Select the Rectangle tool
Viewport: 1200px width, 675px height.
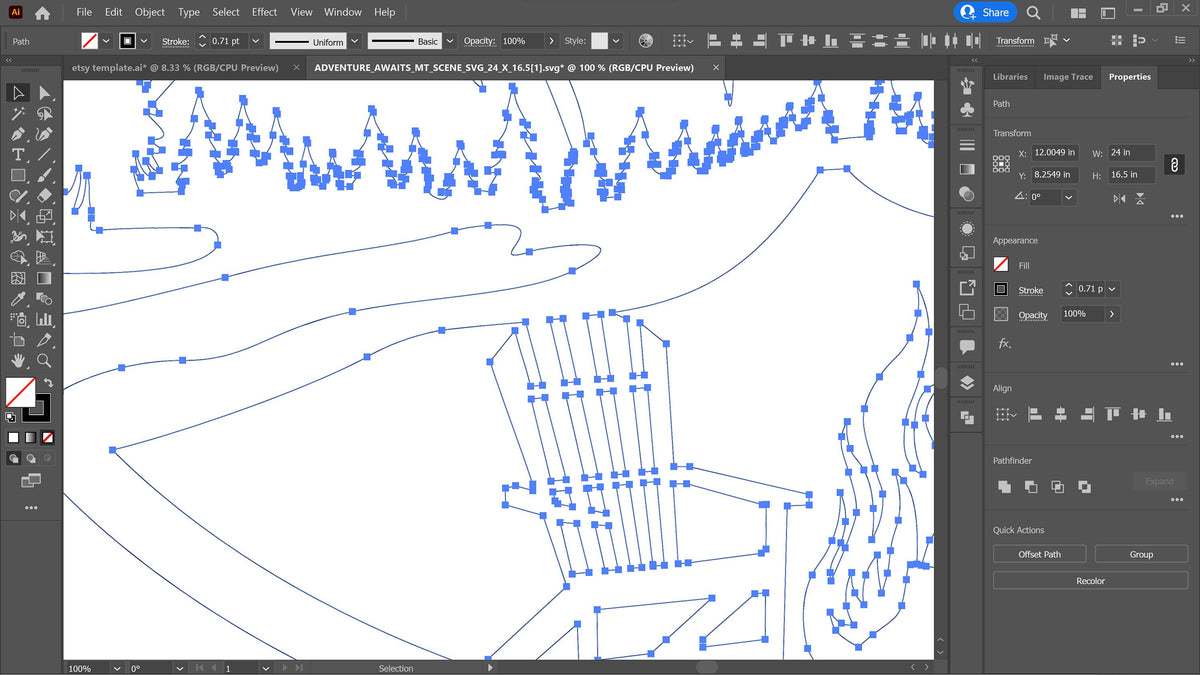pyautogui.click(x=18, y=175)
